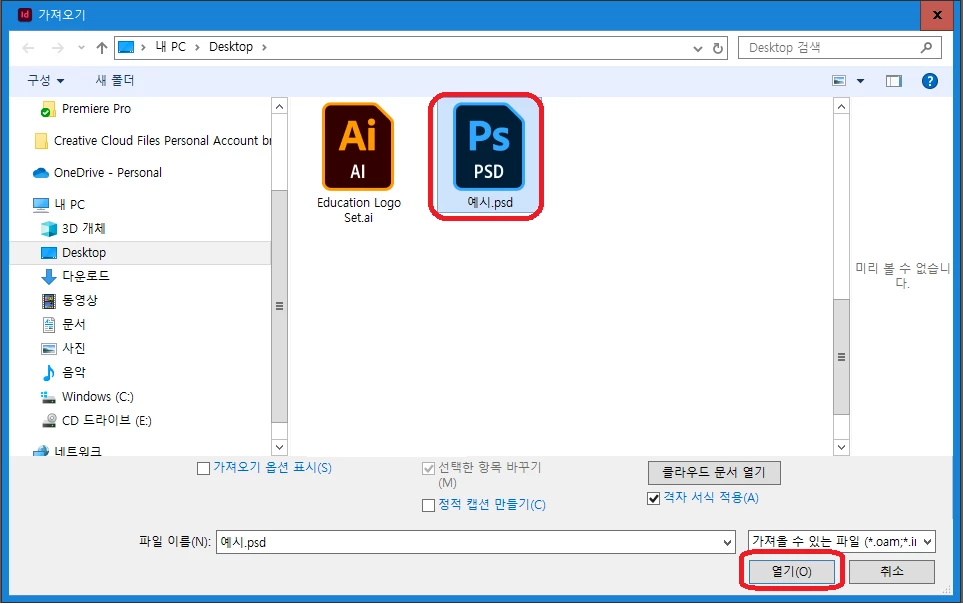Select OneDrive - Personal in sidebar

97,173
